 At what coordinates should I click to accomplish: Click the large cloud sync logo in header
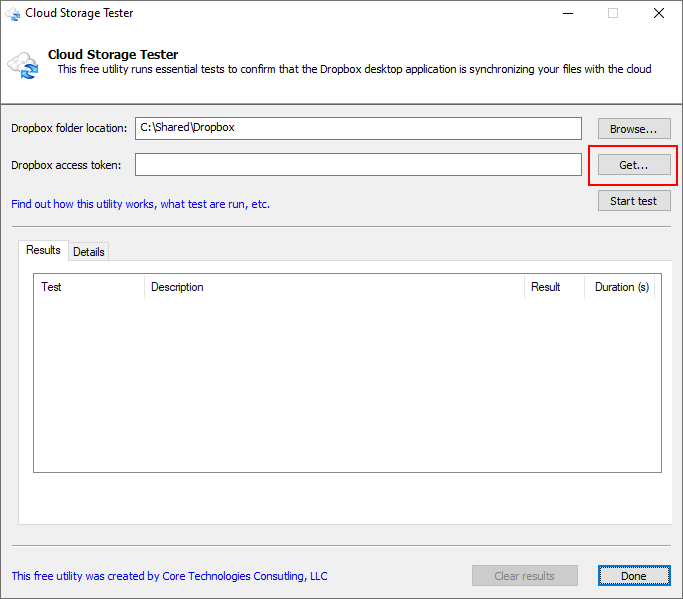[23, 65]
